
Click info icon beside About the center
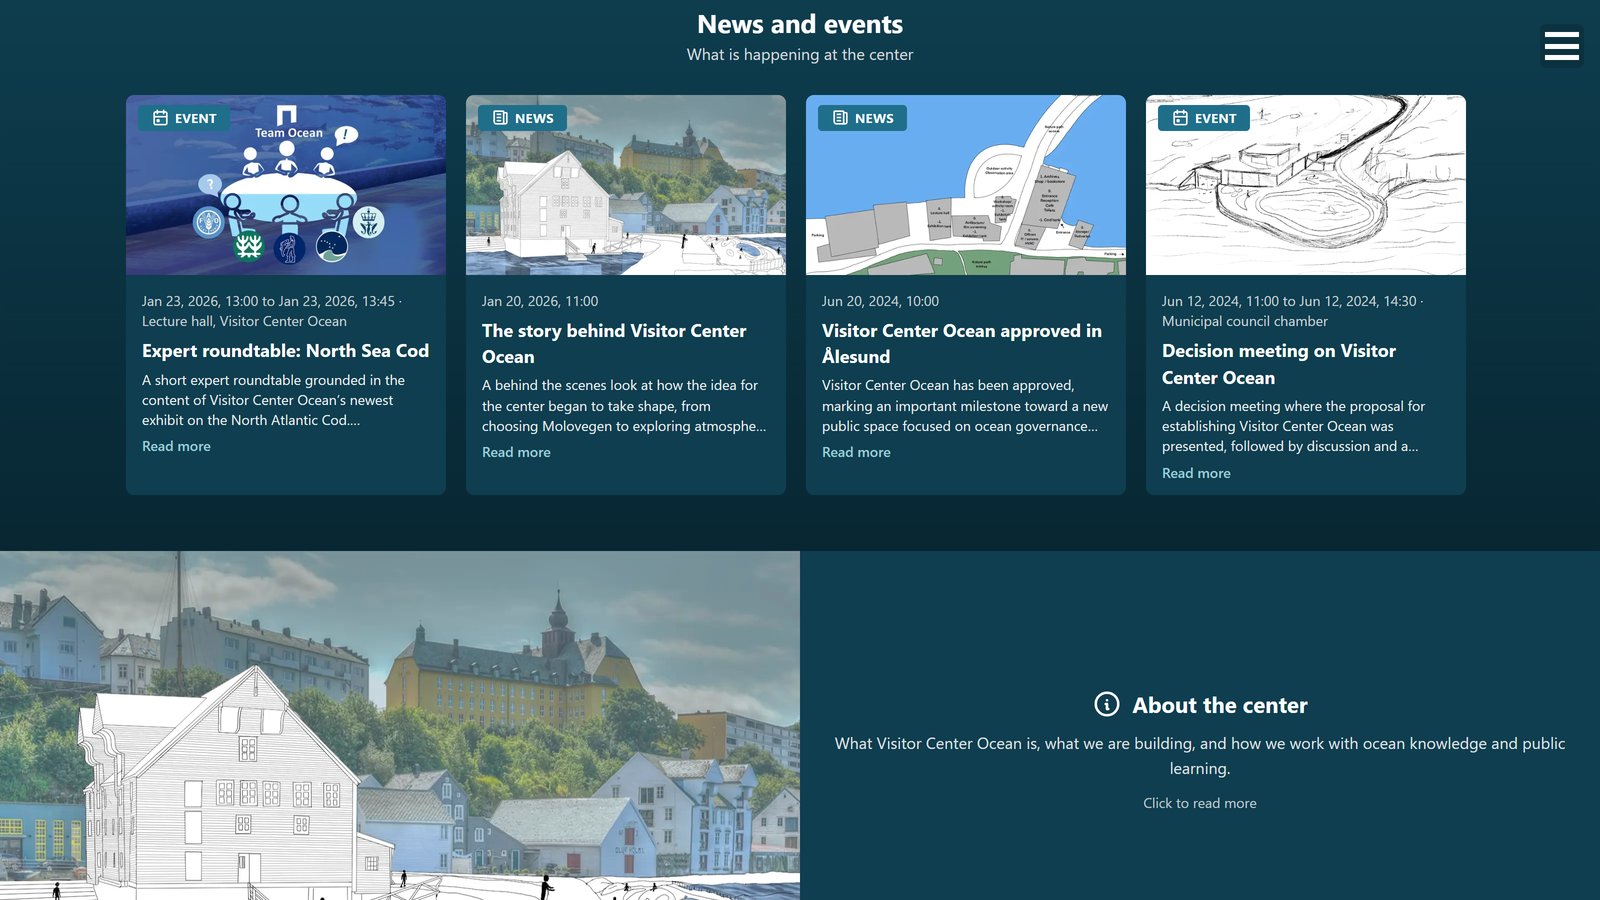[1107, 704]
